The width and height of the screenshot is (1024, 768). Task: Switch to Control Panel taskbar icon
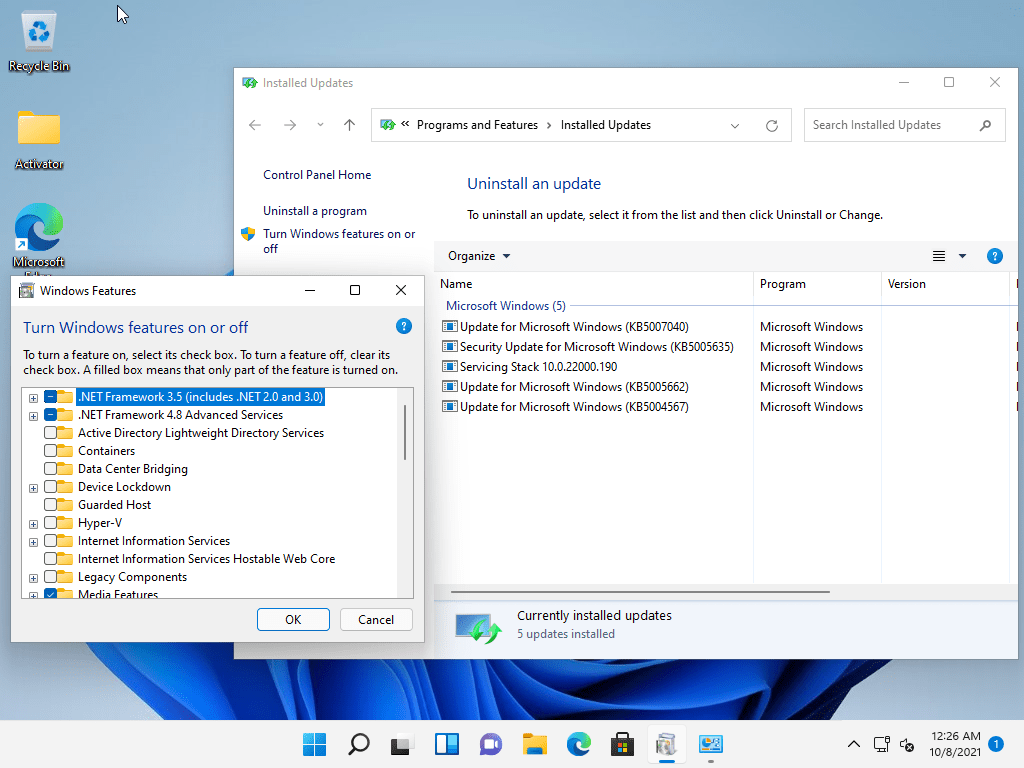click(x=711, y=744)
